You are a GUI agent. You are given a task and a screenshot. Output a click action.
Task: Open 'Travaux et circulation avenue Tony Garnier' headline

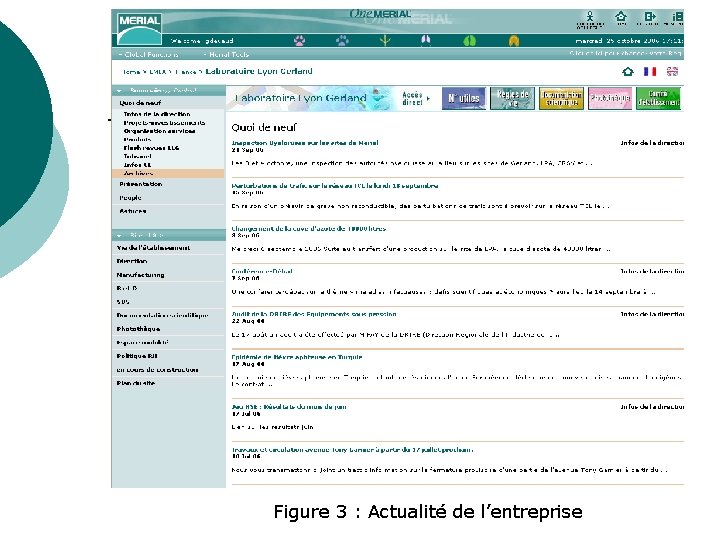(x=352, y=450)
